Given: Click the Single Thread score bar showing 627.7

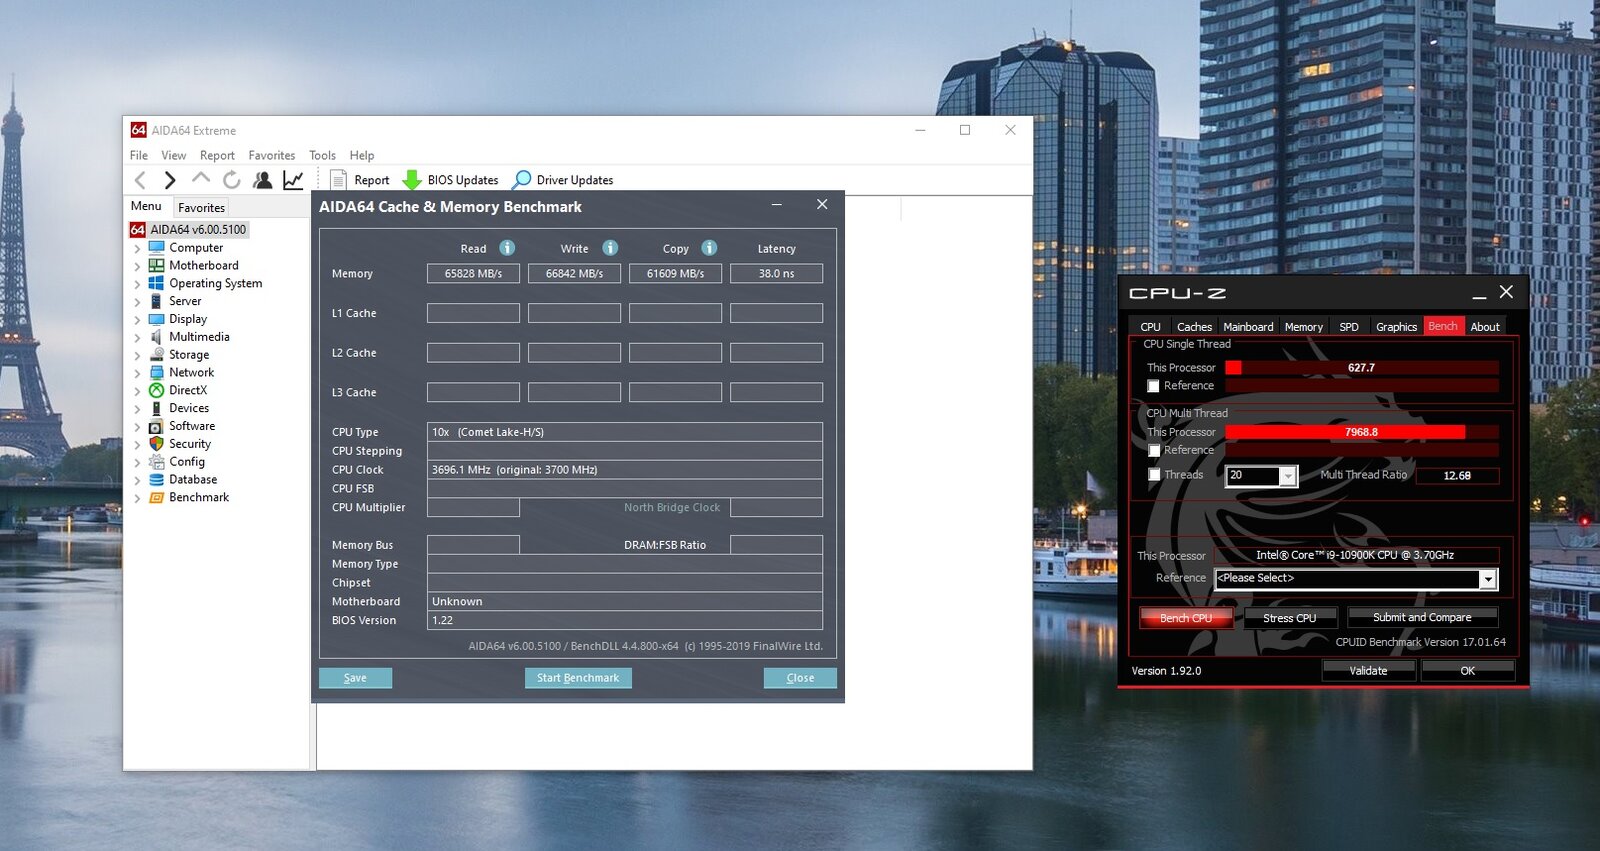Looking at the screenshot, I should pyautogui.click(x=1362, y=368).
